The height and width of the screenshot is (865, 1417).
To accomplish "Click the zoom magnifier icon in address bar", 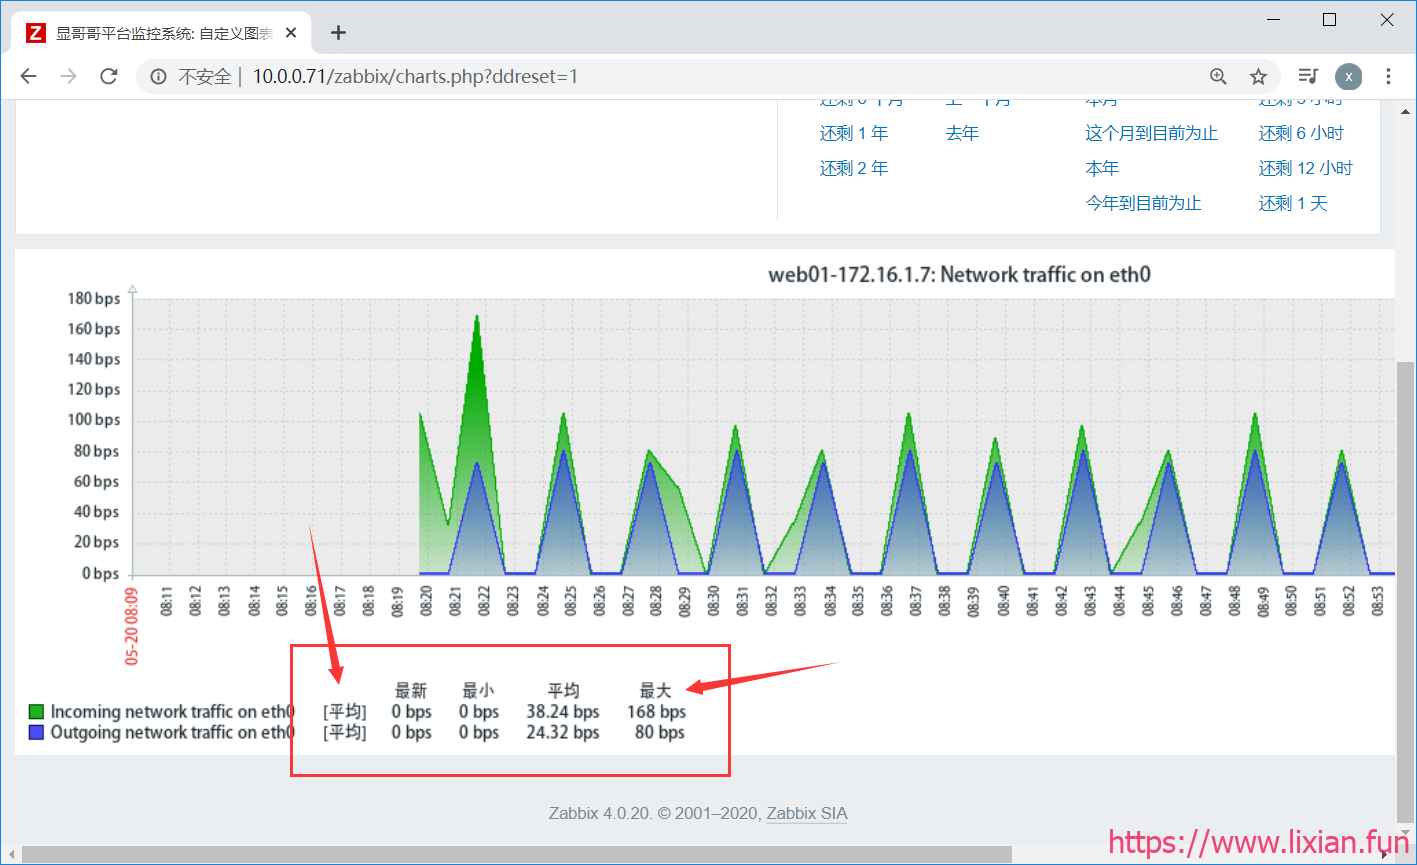I will click(x=1218, y=76).
